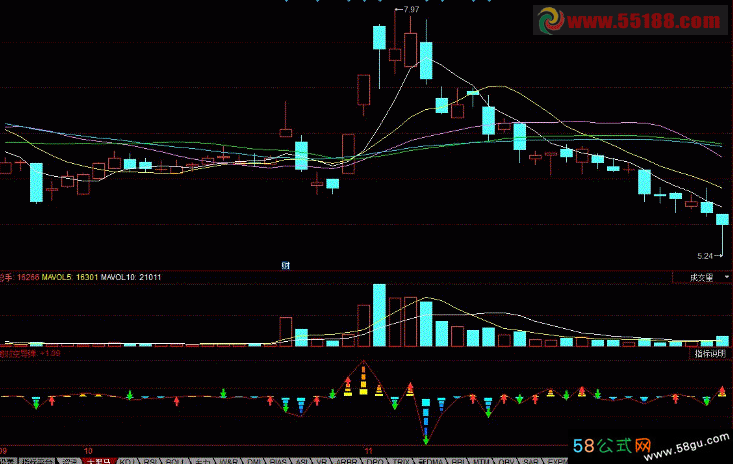
Task: Click the last cyan candlestick above 5.24
Action: (x=722, y=219)
